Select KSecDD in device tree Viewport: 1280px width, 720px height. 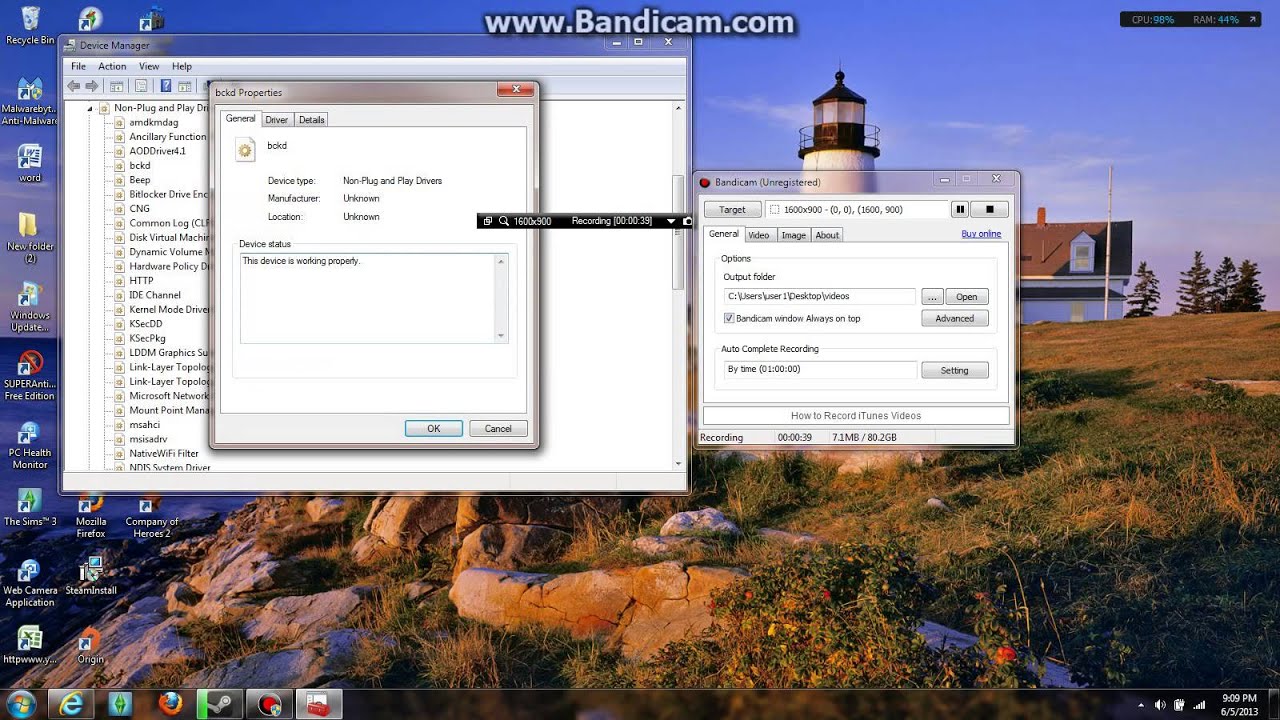(x=145, y=324)
